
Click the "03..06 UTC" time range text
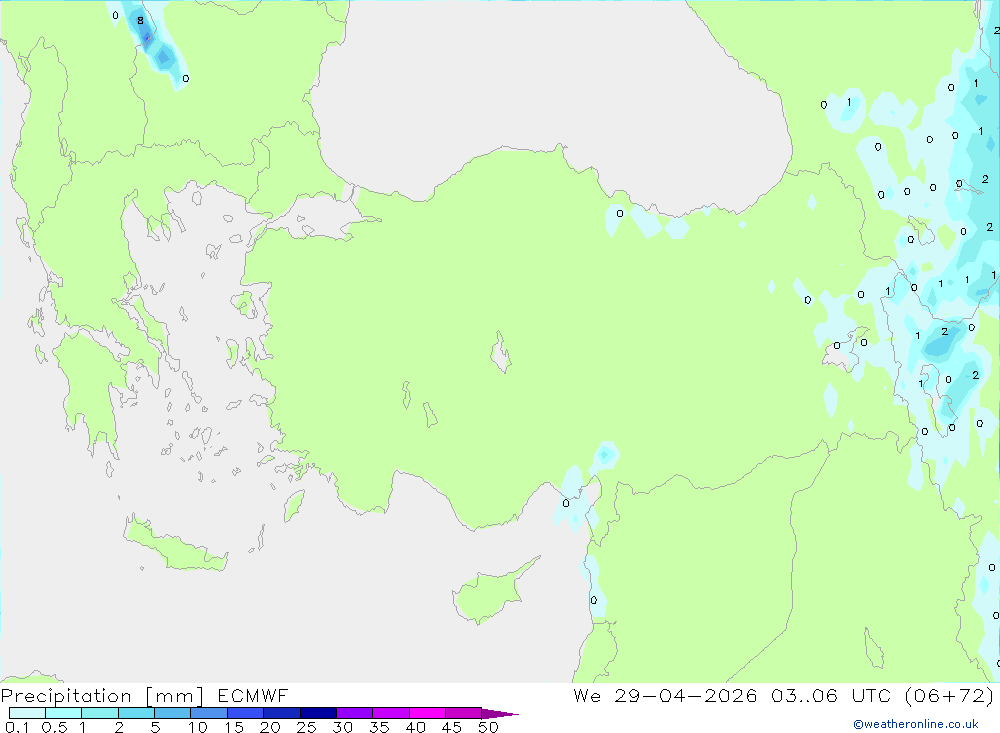830,696
